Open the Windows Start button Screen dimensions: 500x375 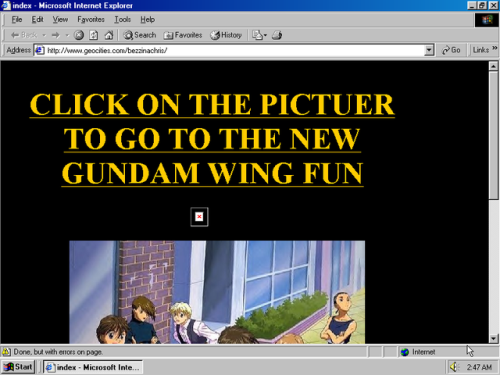18,367
